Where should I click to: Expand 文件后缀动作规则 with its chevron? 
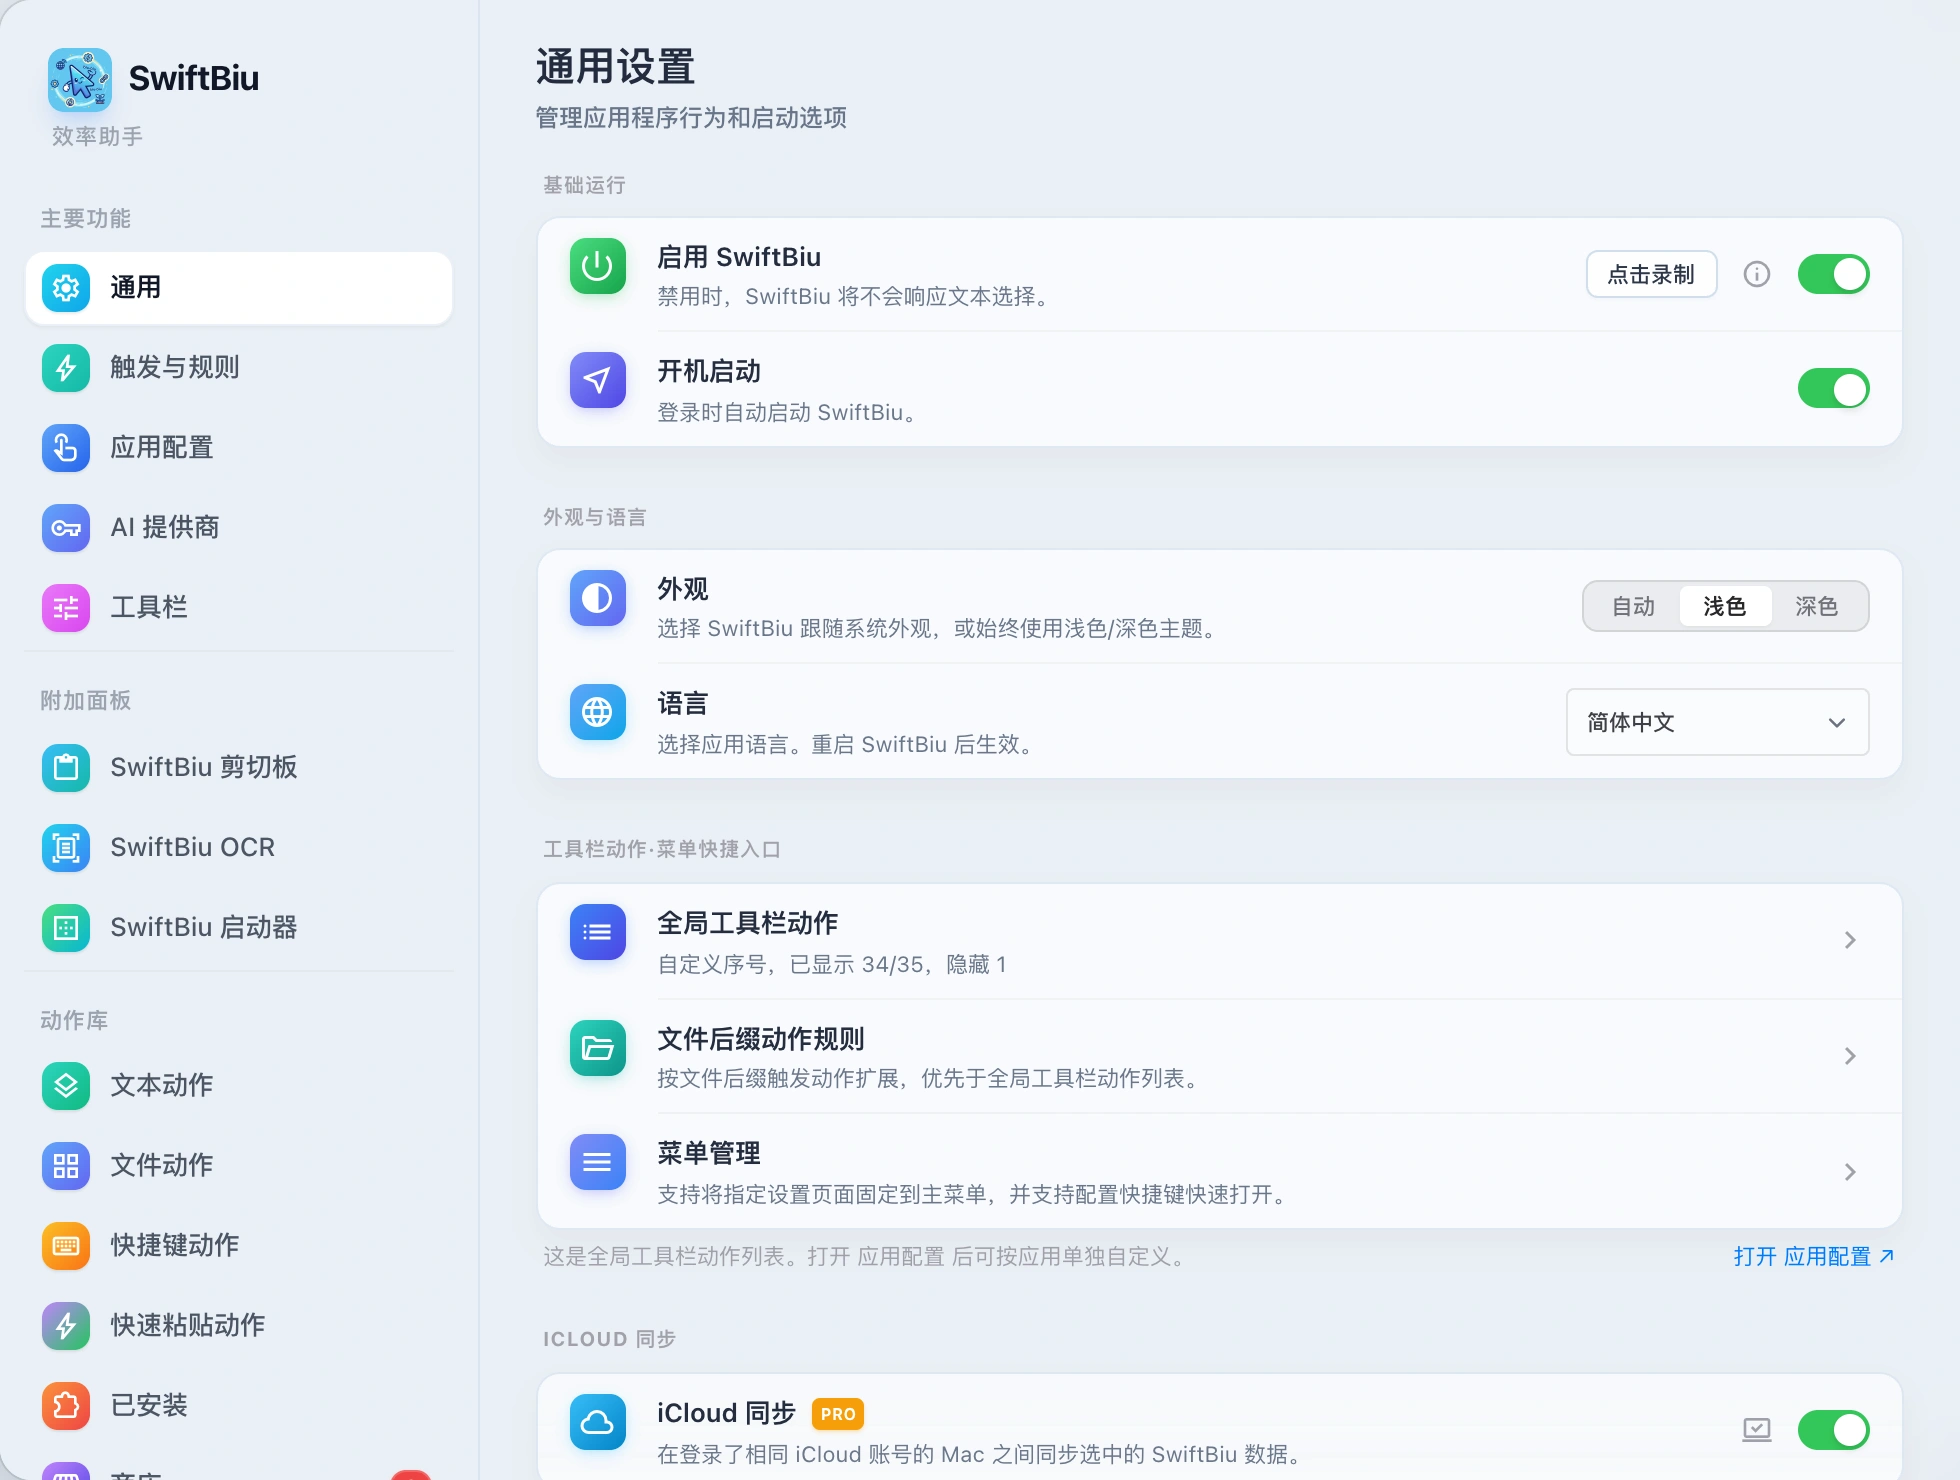[x=1850, y=1056]
